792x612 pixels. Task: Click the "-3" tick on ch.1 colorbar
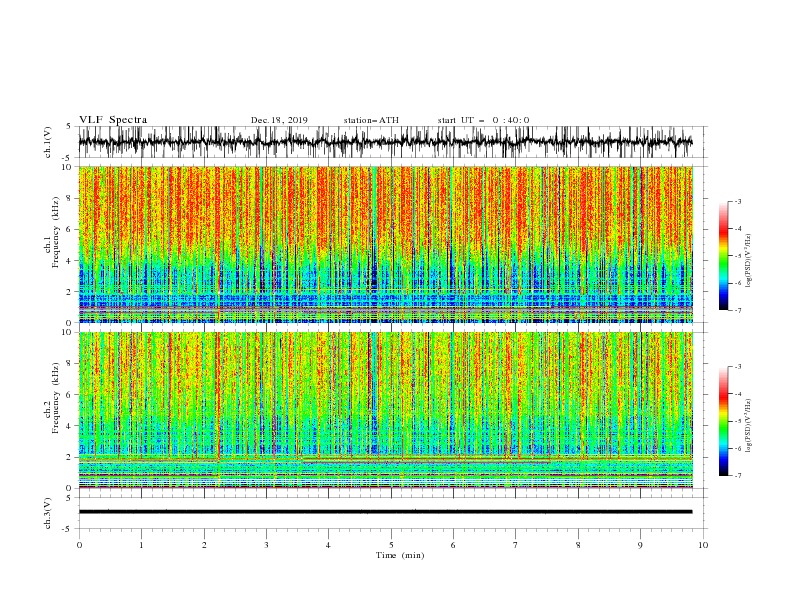coord(738,201)
